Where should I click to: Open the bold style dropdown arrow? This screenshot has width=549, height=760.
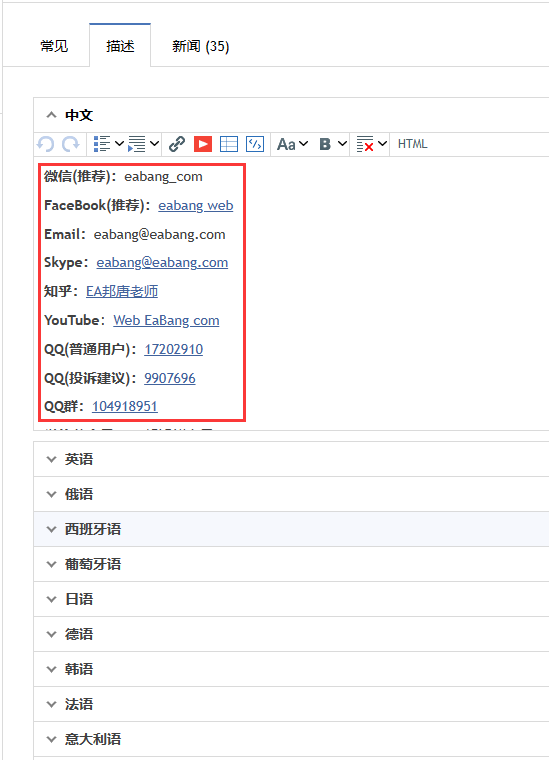(342, 143)
